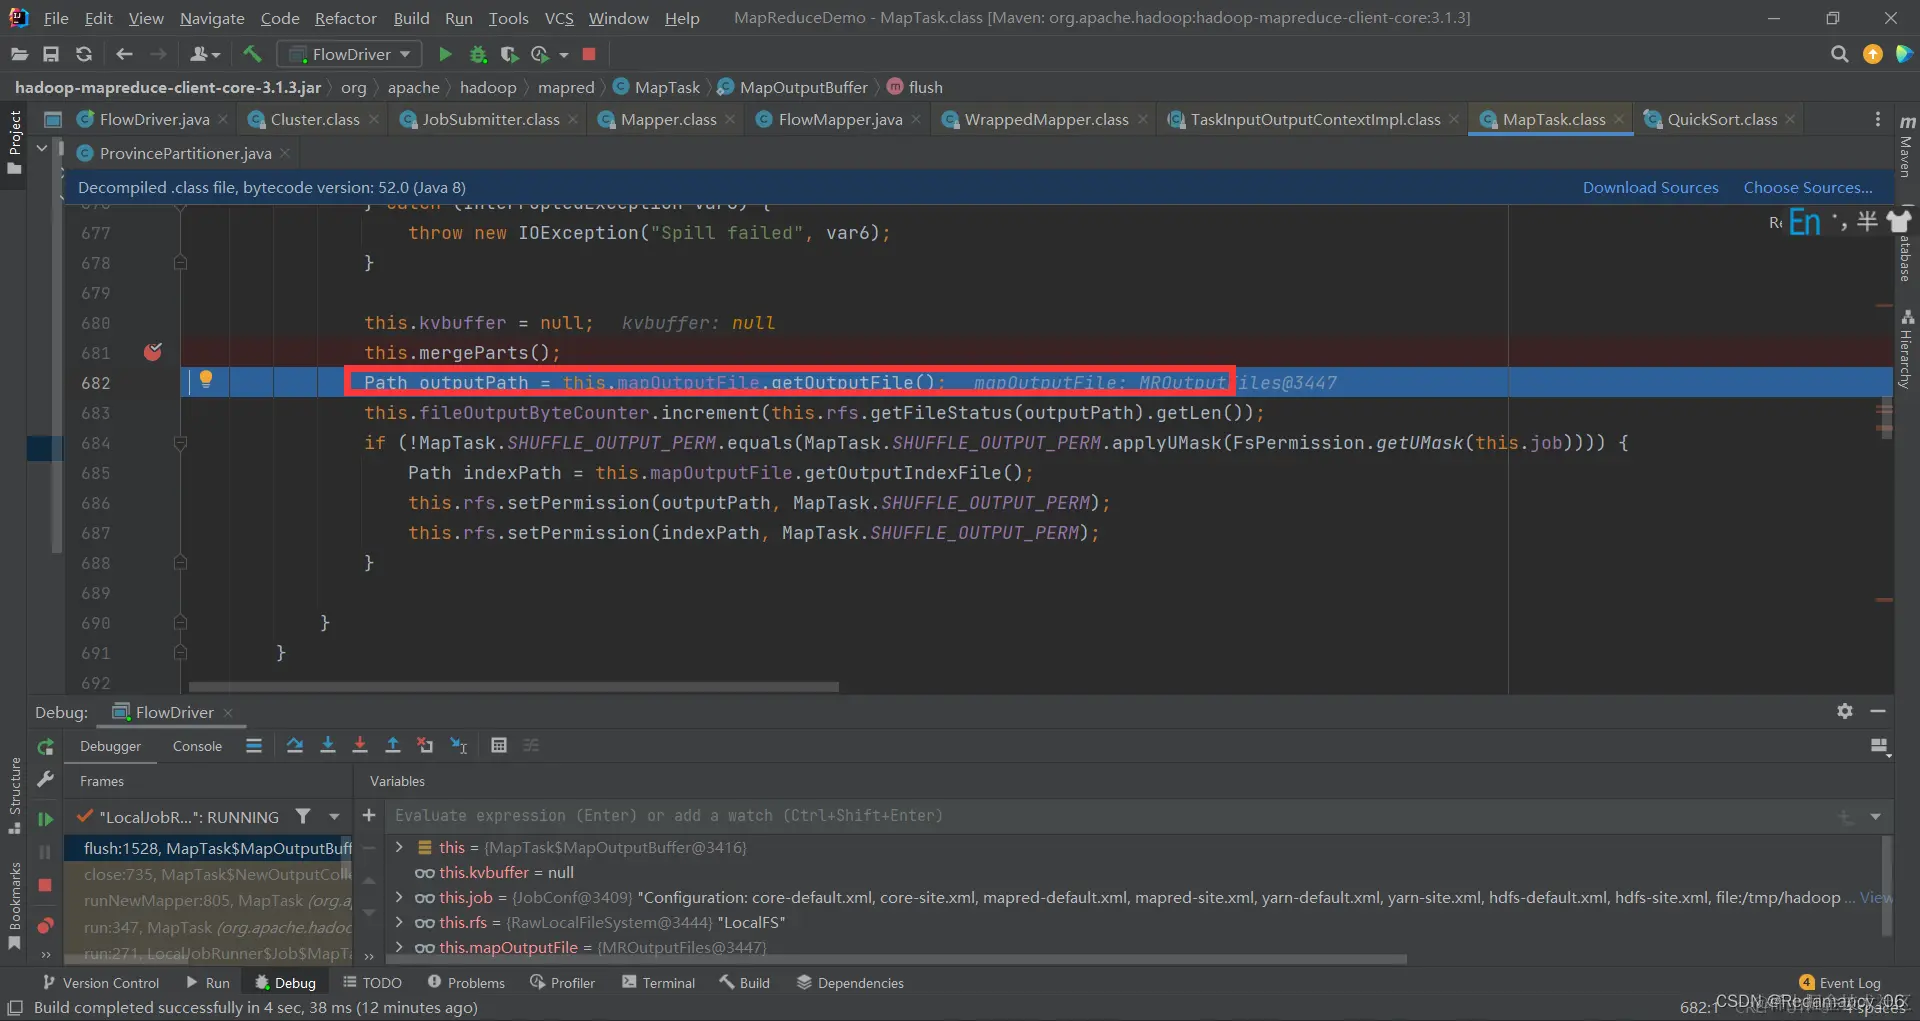Click debug panel settings gear icon

pyautogui.click(x=1845, y=711)
